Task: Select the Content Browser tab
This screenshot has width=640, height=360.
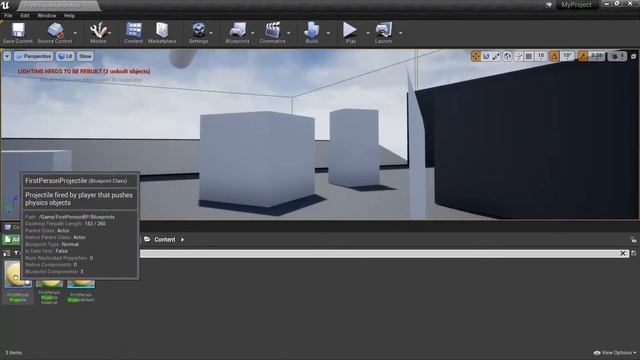Action: tap(12, 227)
